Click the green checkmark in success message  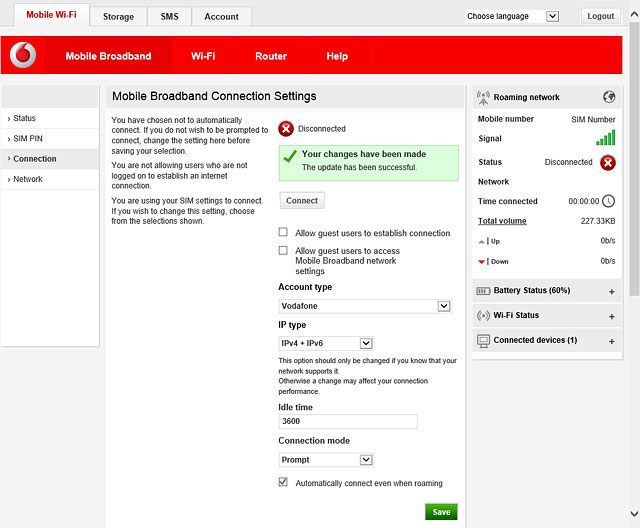click(x=290, y=156)
